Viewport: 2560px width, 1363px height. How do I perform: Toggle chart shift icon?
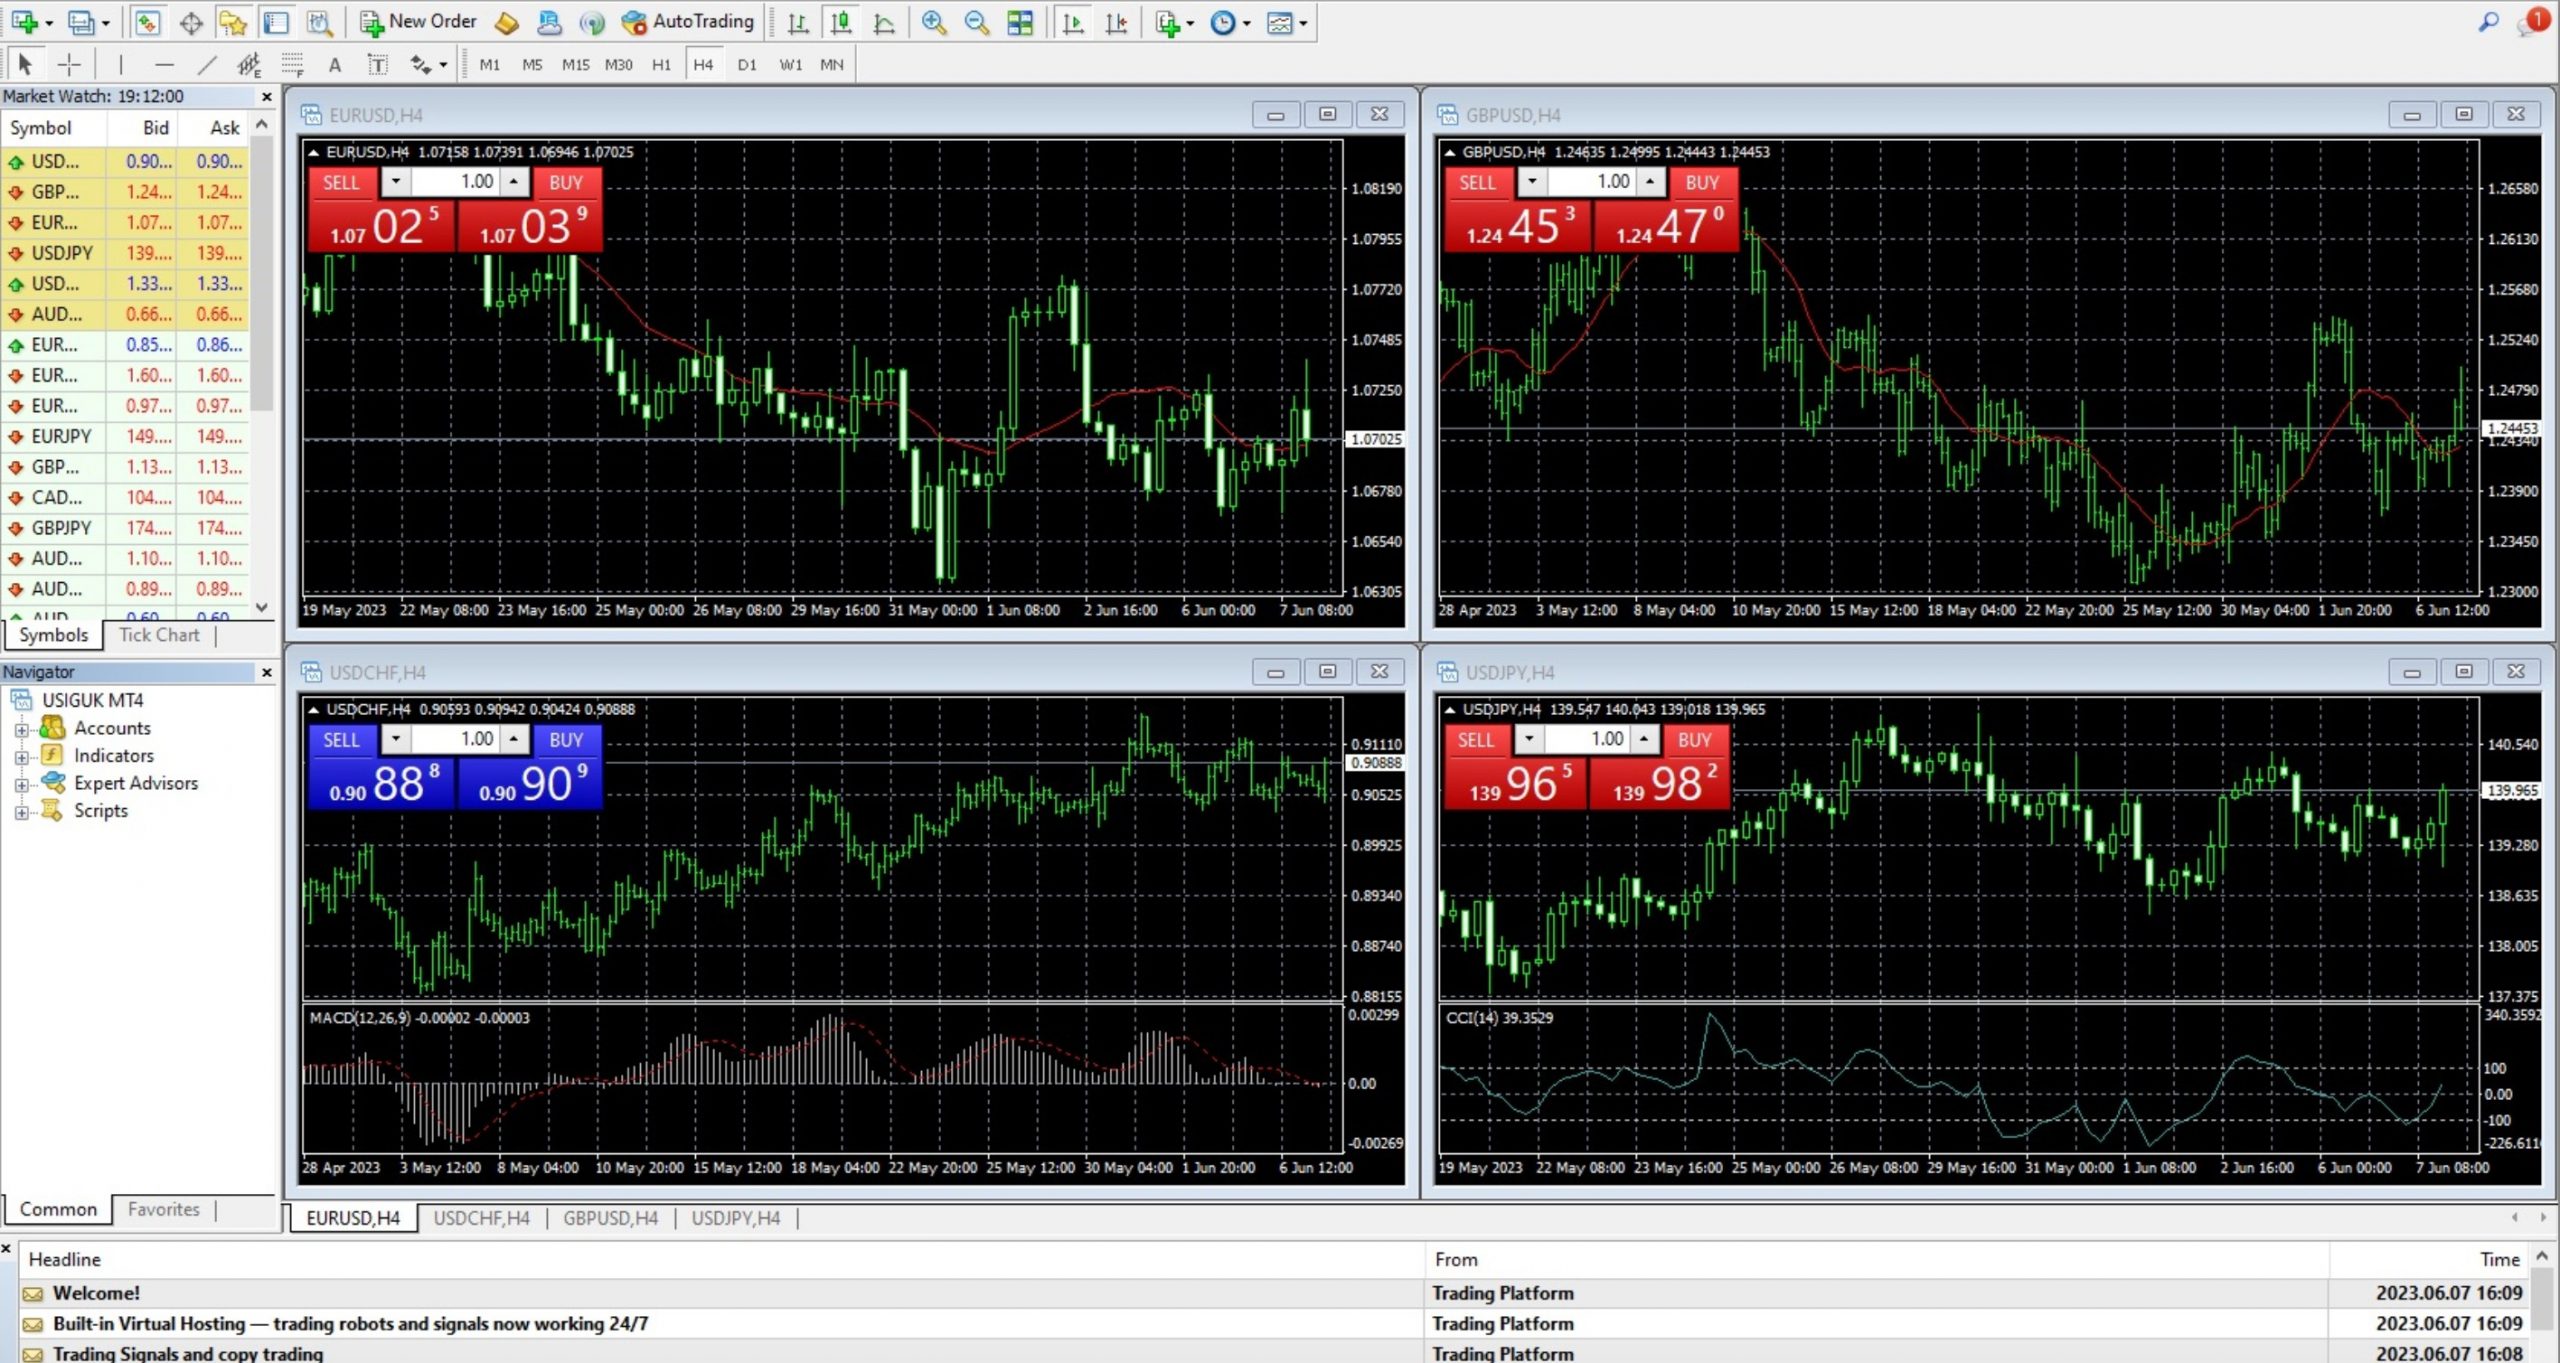(1116, 22)
